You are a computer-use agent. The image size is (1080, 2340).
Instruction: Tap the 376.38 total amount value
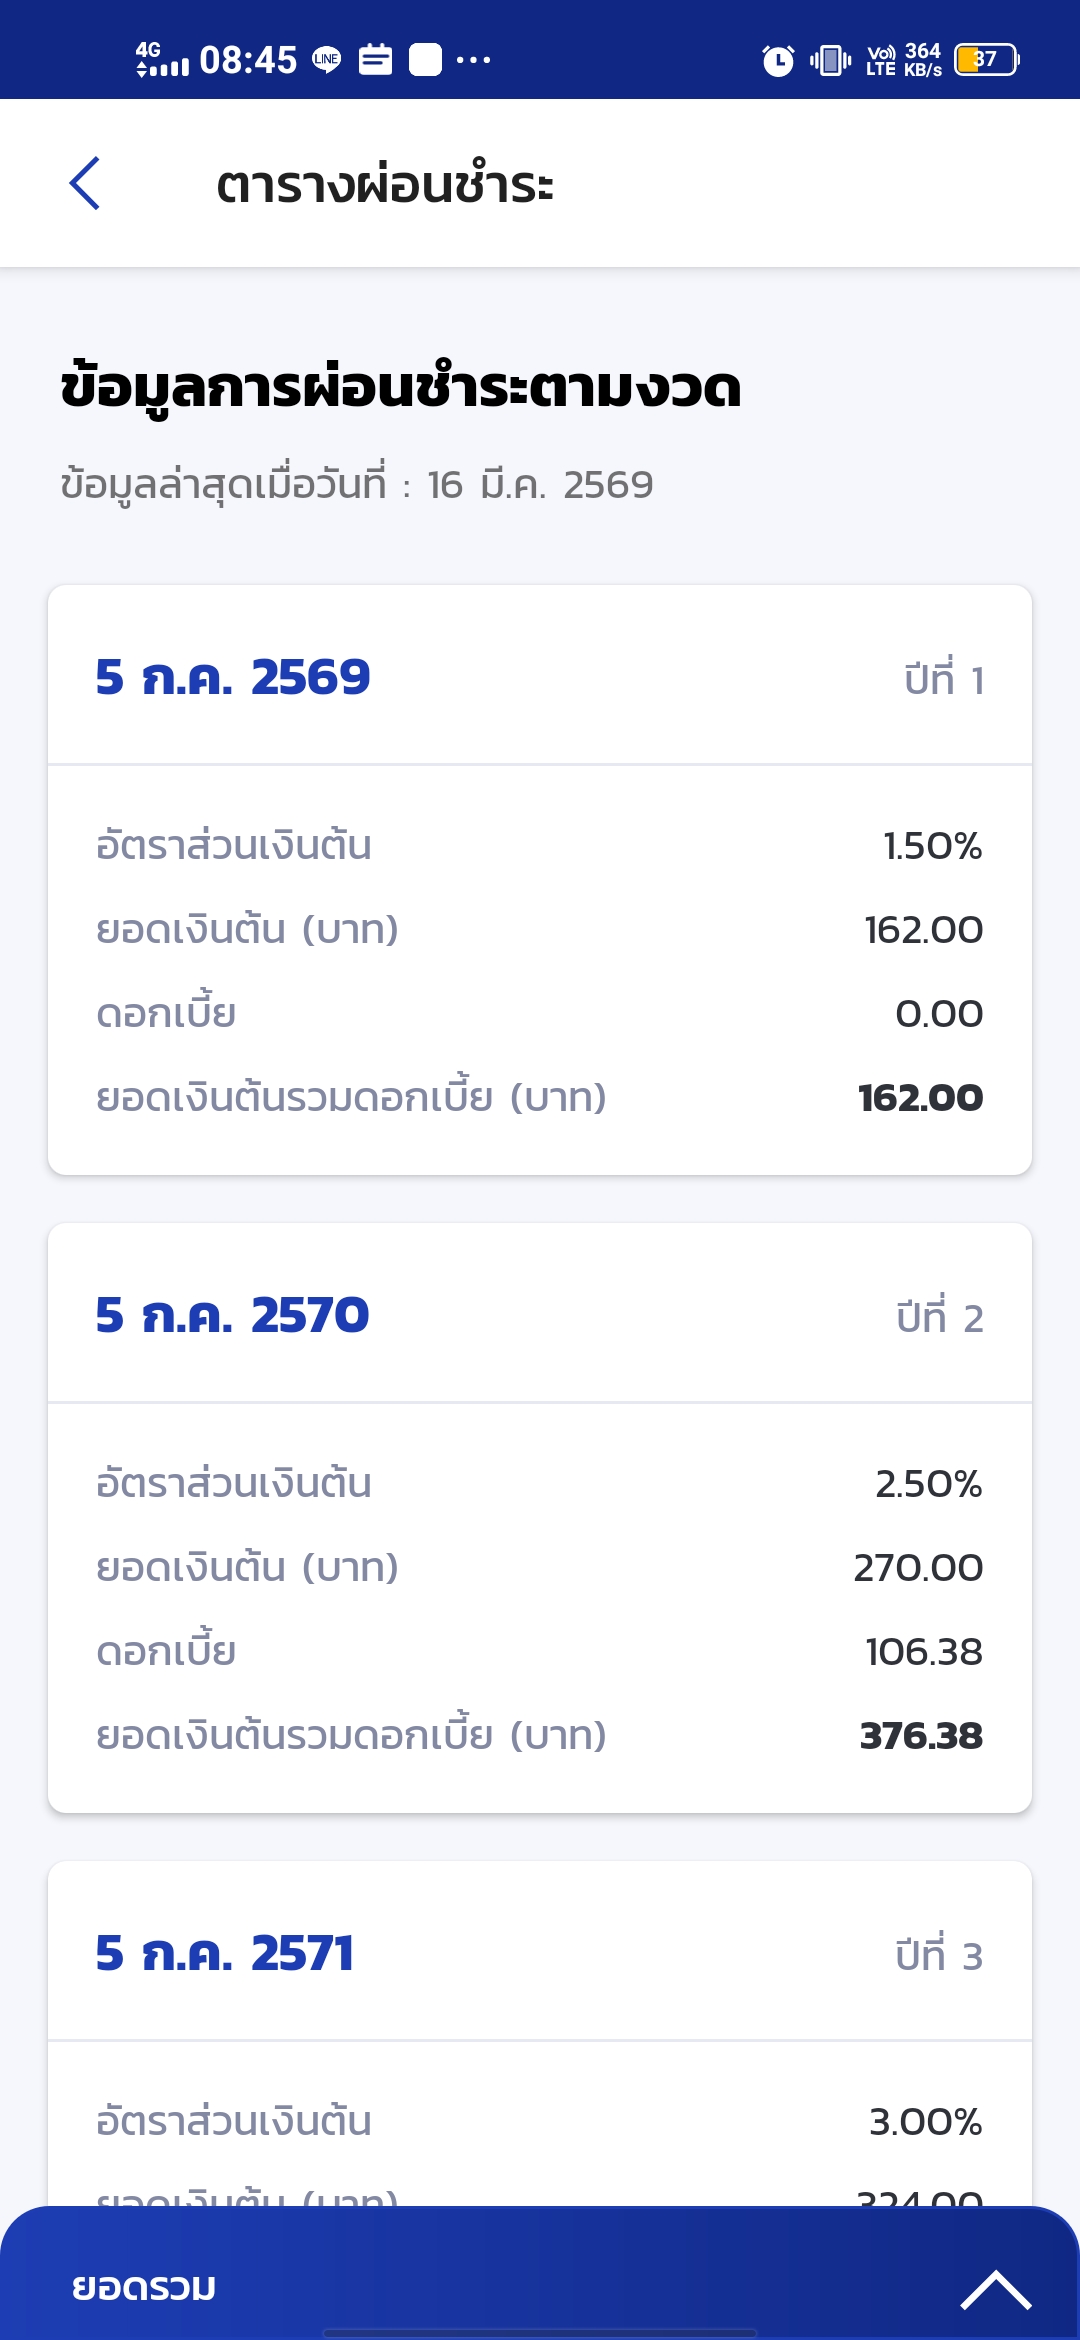[921, 1736]
